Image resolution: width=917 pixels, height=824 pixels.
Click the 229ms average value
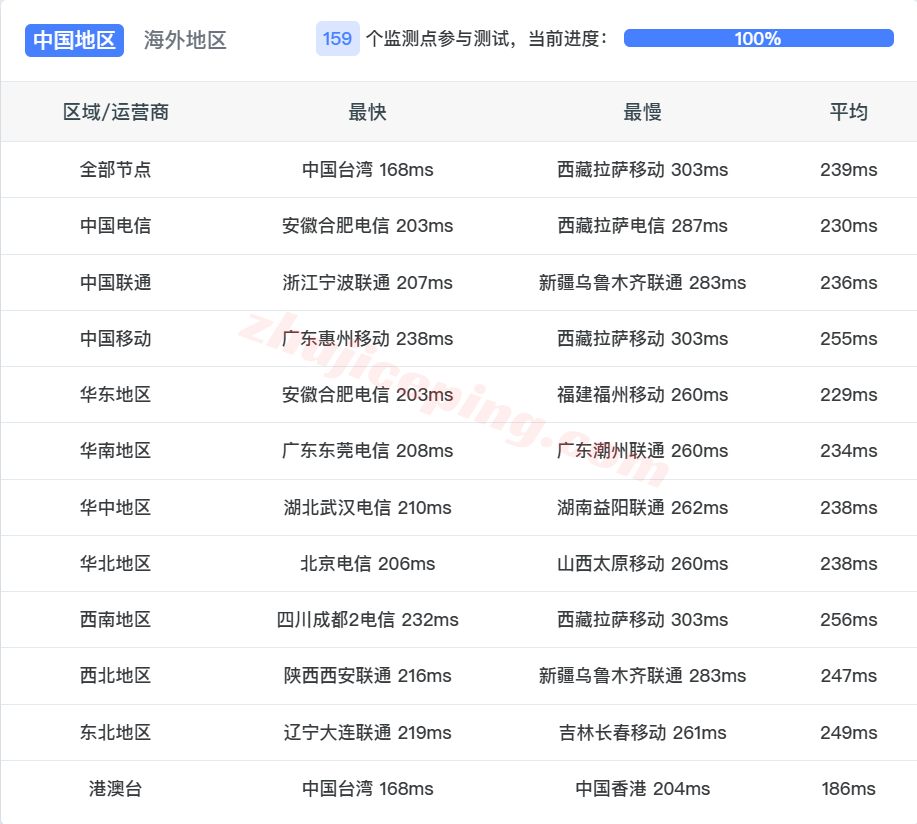(849, 395)
